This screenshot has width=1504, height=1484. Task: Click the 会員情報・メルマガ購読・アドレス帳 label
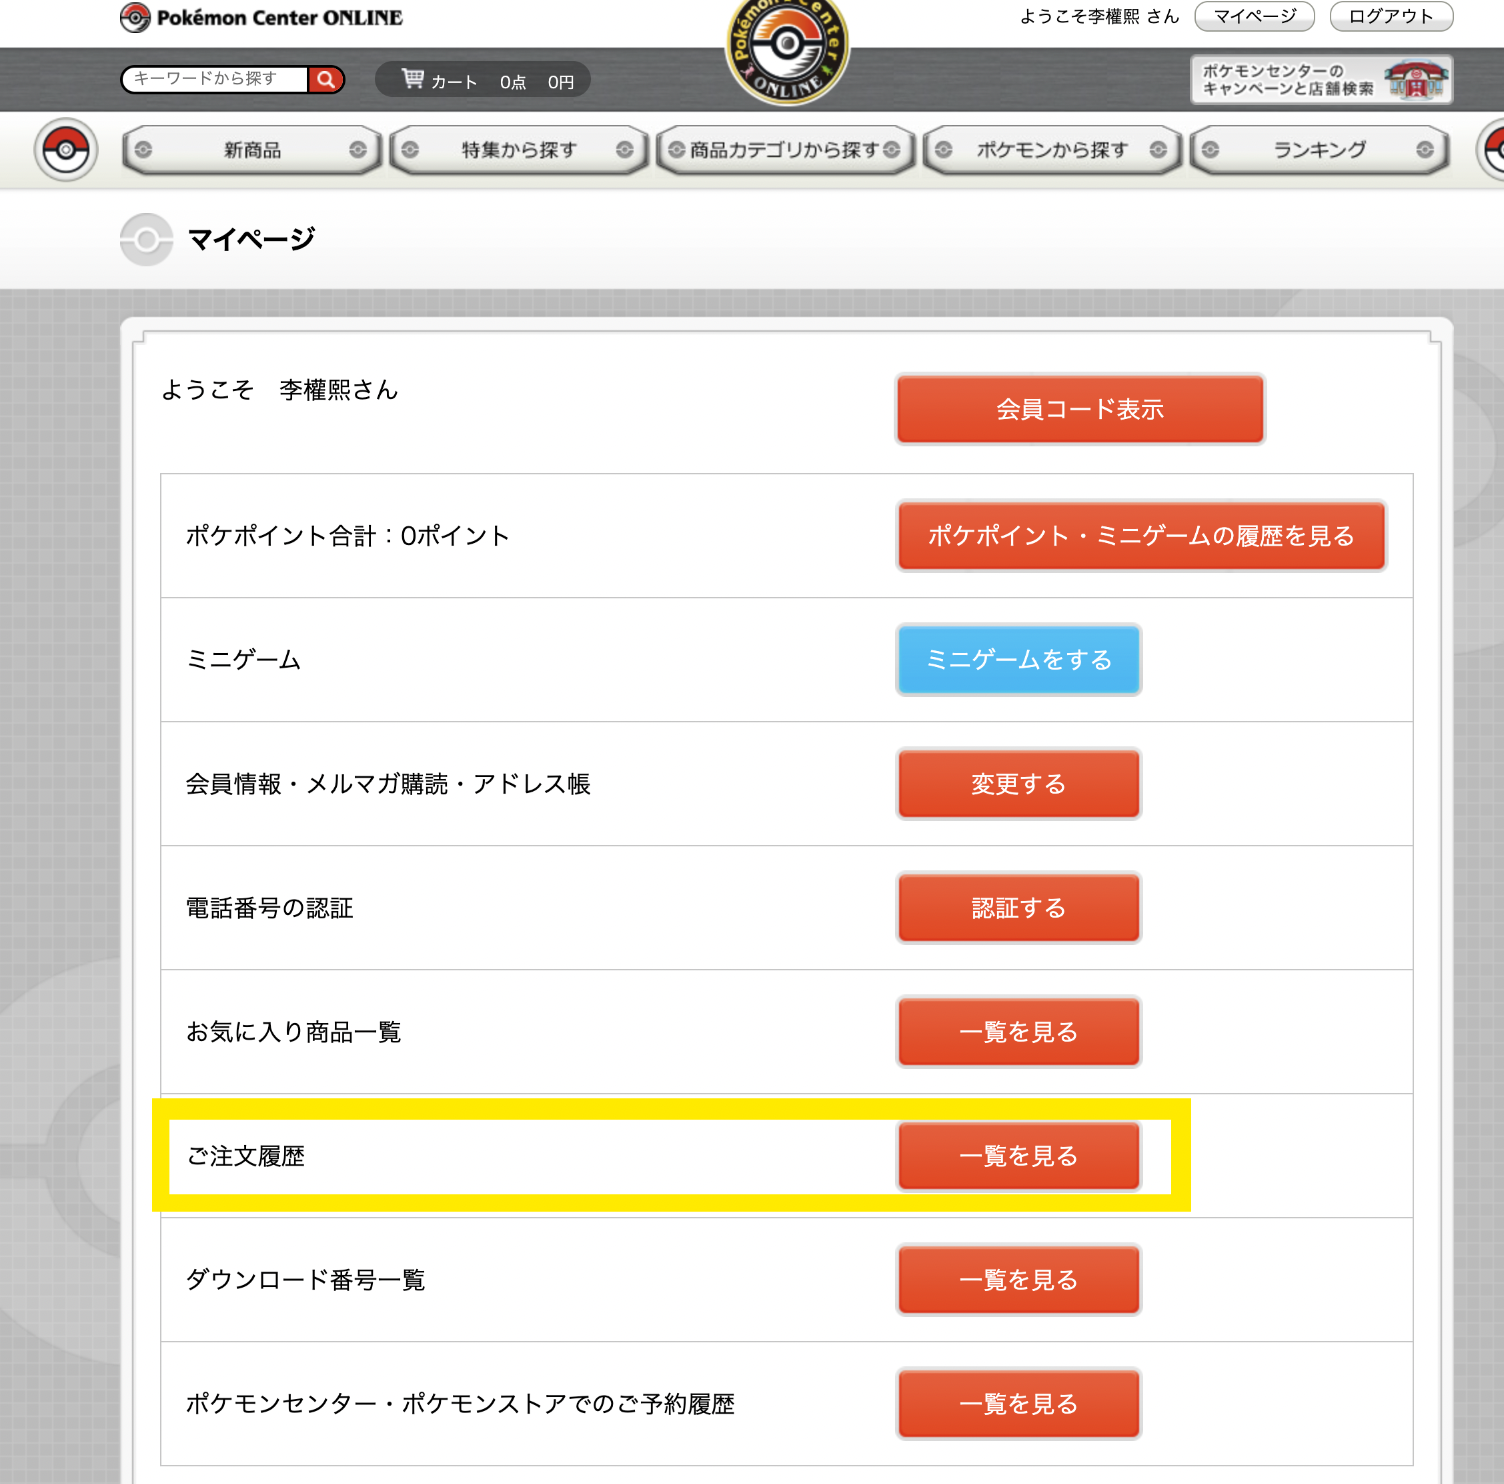[388, 784]
